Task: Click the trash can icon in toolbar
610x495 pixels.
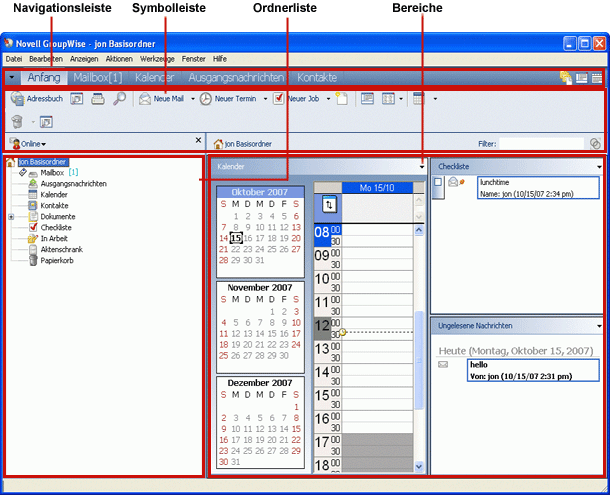Action: click(17, 122)
